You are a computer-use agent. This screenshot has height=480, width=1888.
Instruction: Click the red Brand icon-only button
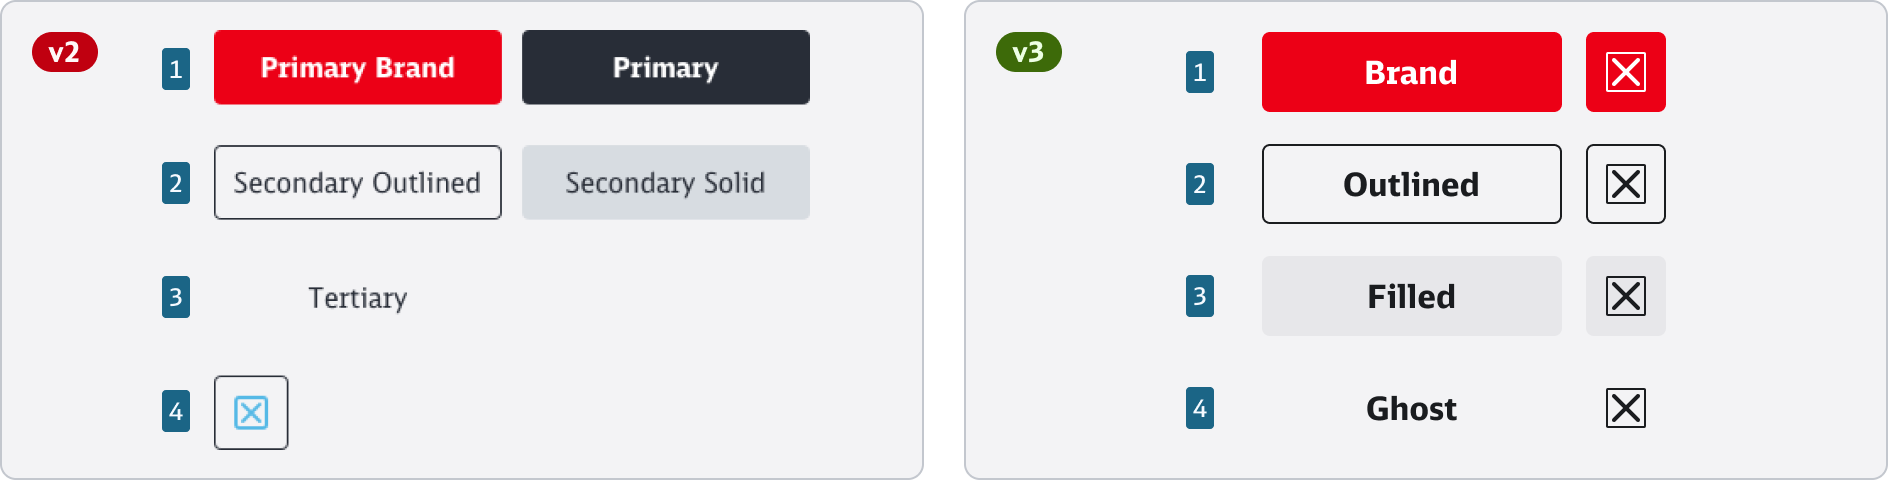pos(1625,72)
